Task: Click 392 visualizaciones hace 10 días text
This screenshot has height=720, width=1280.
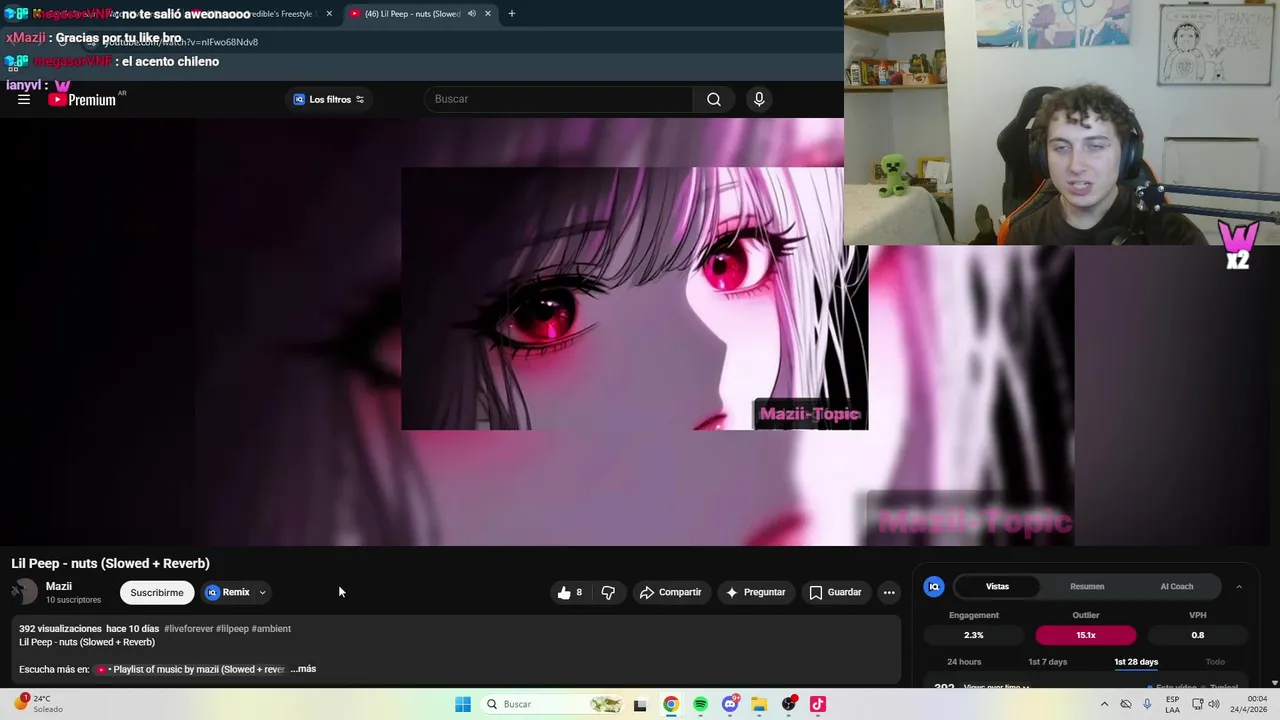Action: click(89, 629)
